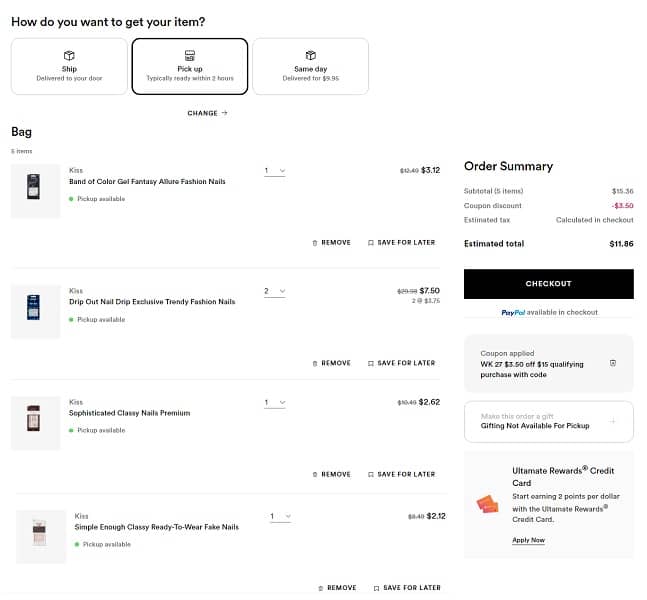
Task: Select Same day delivery option
Action: (310, 65)
